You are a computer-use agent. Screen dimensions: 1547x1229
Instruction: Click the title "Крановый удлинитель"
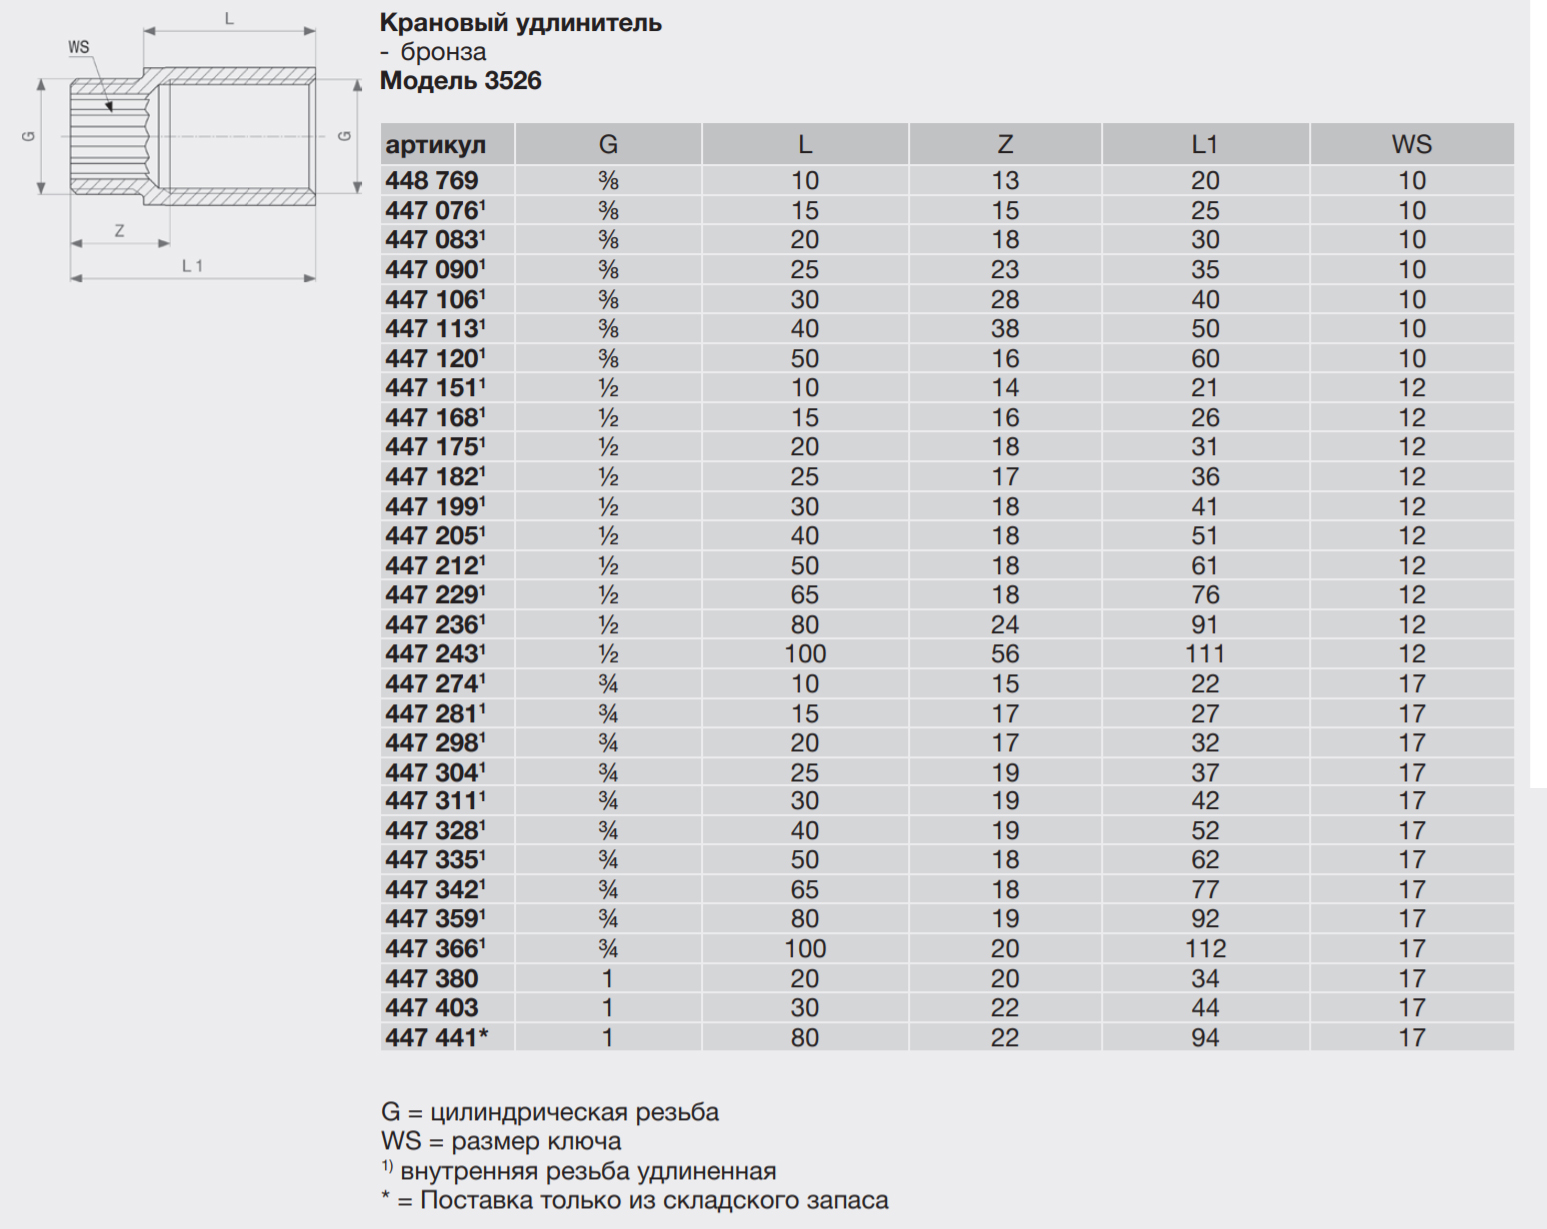pos(520,23)
